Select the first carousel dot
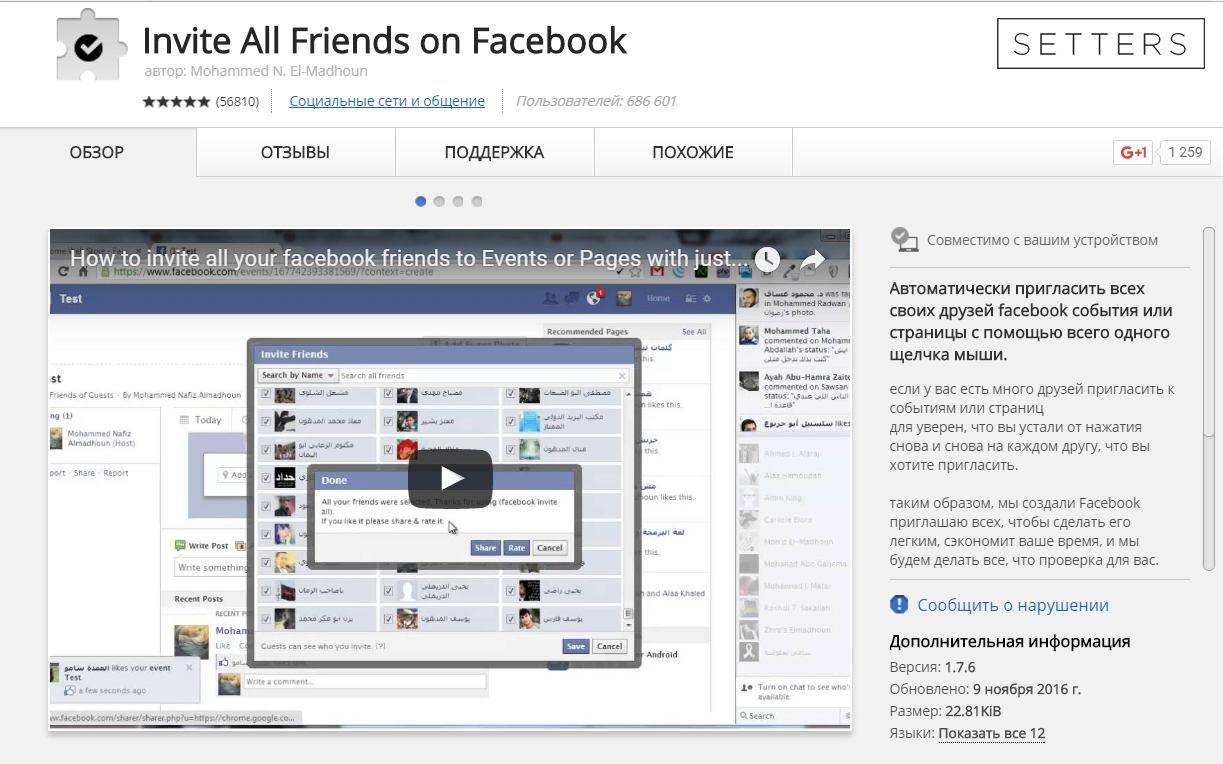 coord(421,201)
